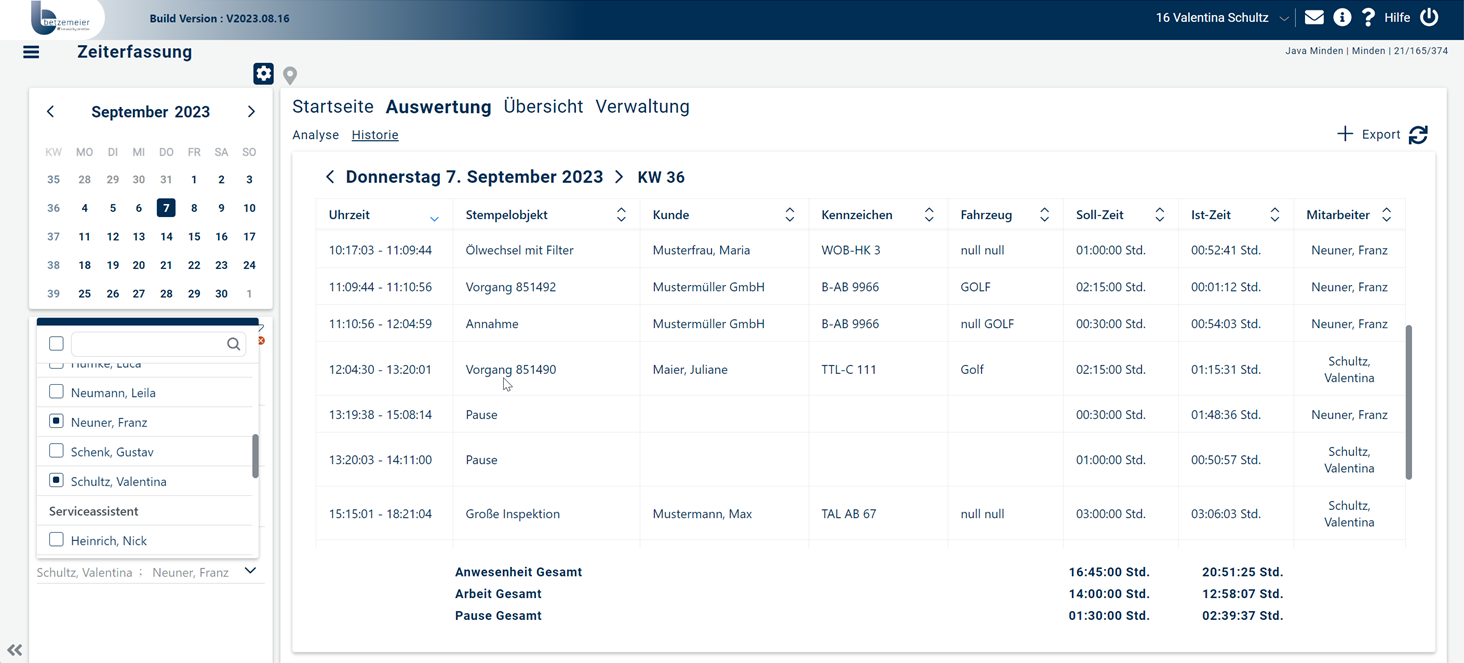Image resolution: width=1464 pixels, height=663 pixels.
Task: Uncheck the Schultz, Valentina checkbox
Action: (56, 481)
